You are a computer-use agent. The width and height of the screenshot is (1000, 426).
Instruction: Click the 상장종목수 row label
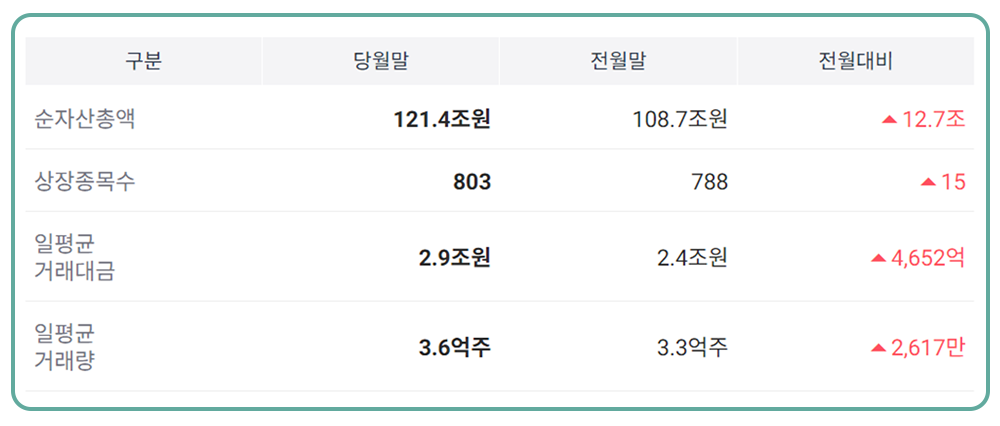[x=84, y=182]
